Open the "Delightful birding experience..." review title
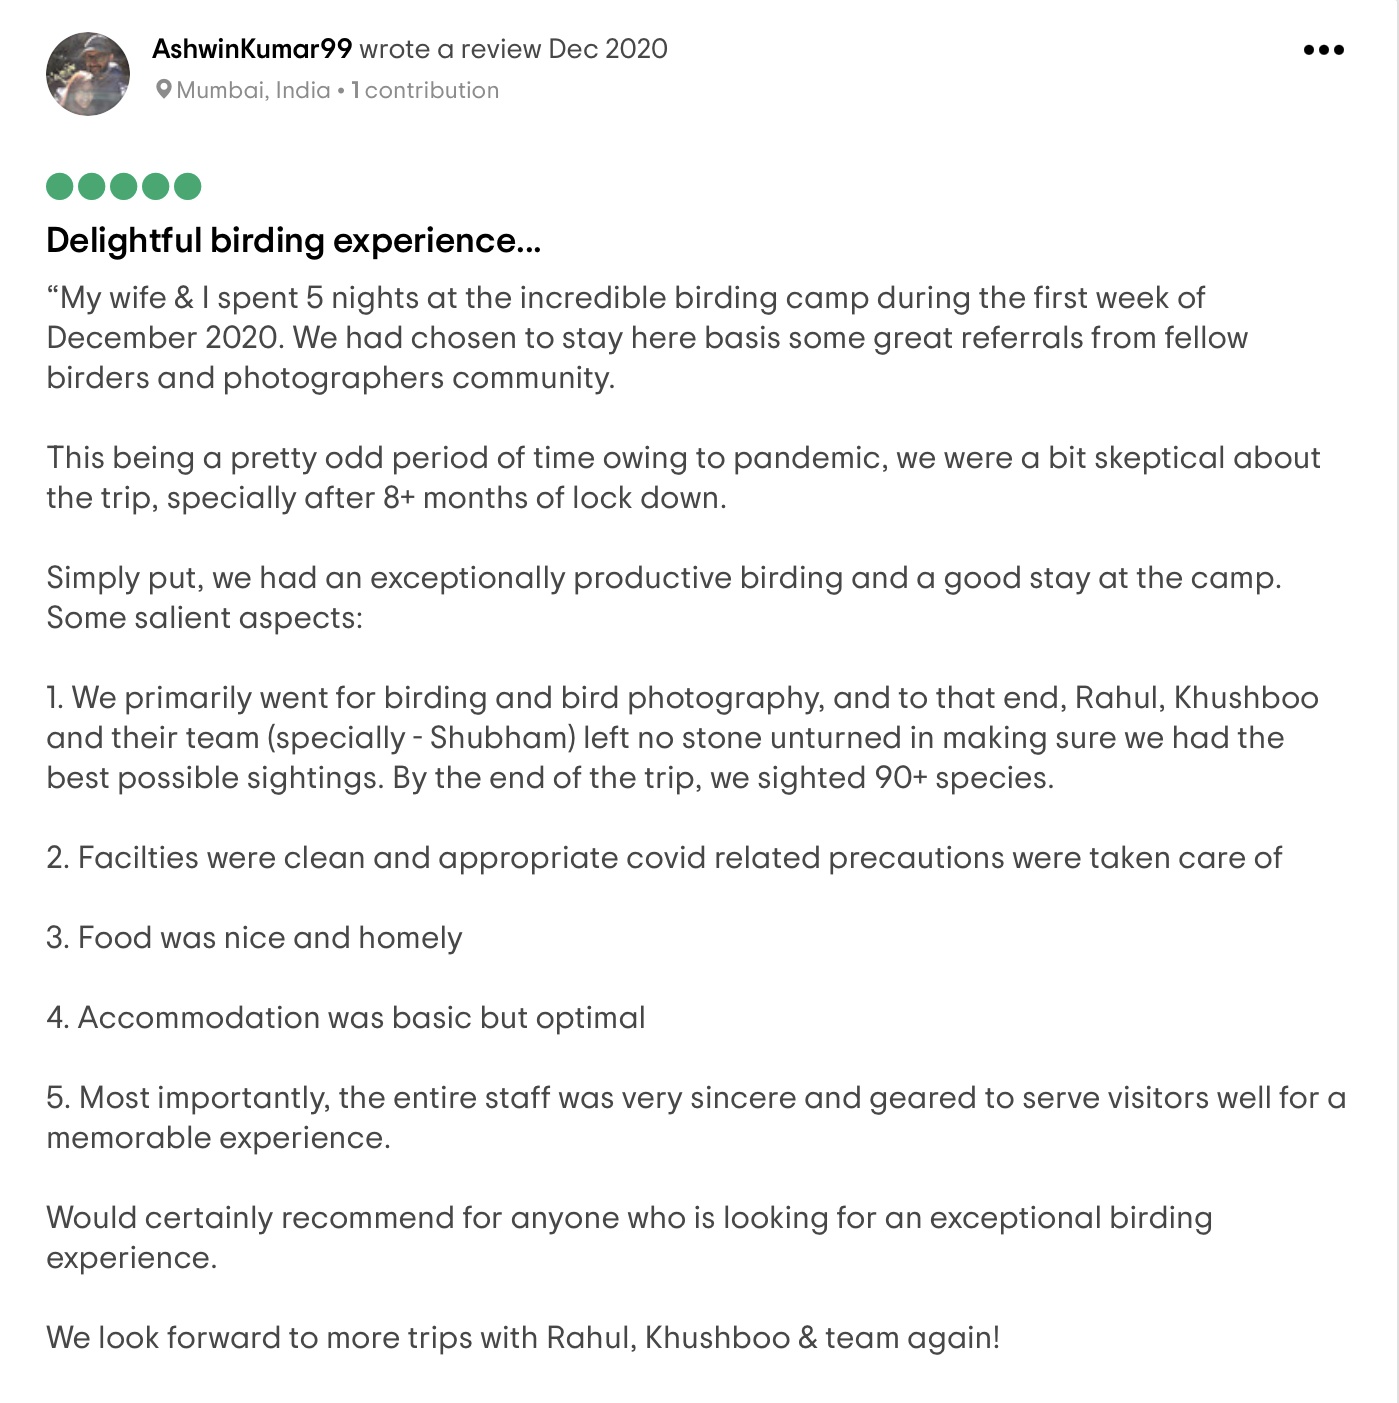1399x1403 pixels. (293, 241)
